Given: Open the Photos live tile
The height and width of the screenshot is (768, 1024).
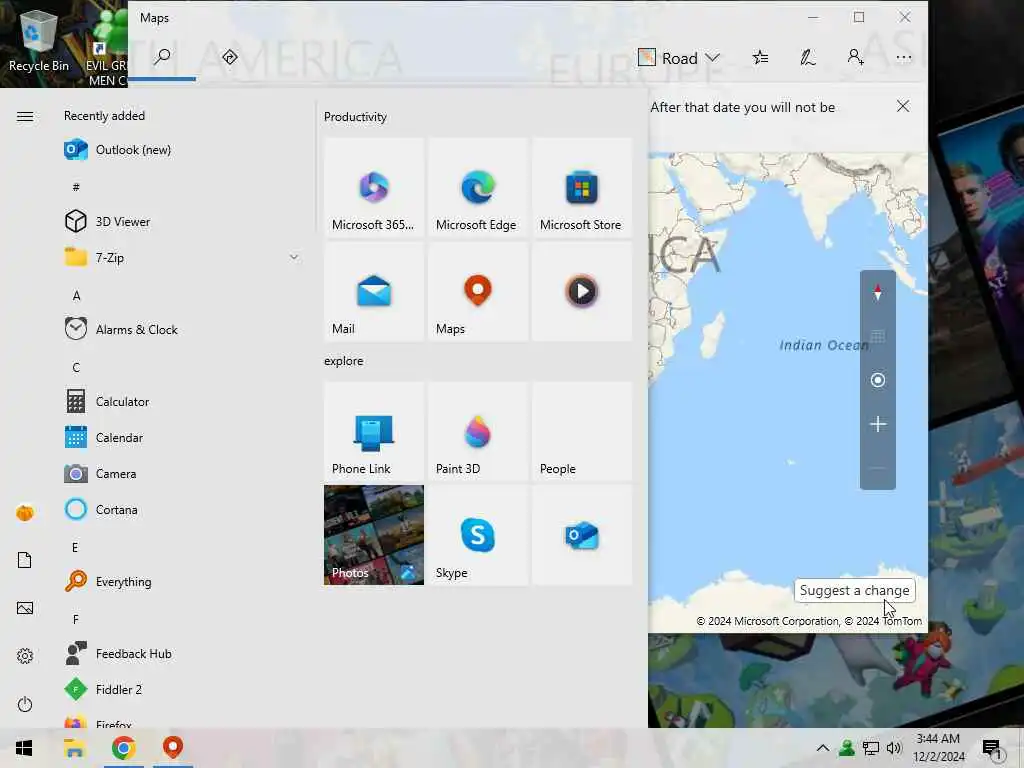Looking at the screenshot, I should point(374,535).
